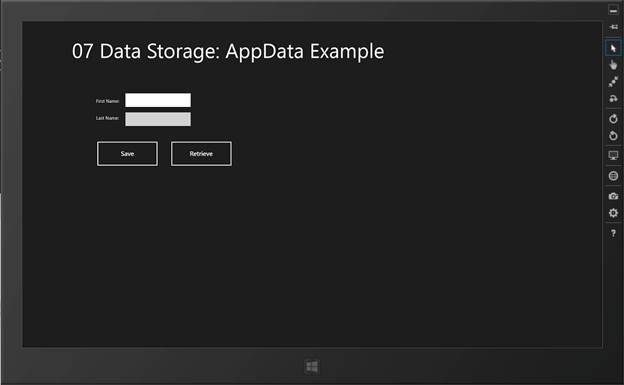Tap the Windows logo button on the bezel

pos(312,367)
